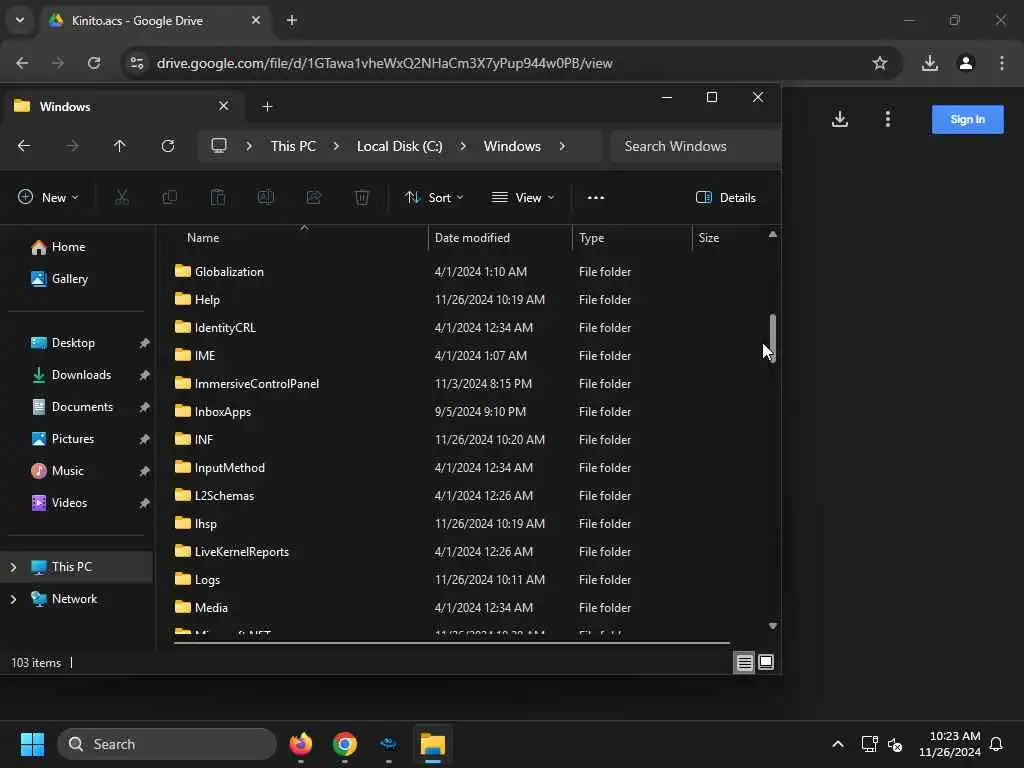Image resolution: width=1024 pixels, height=768 pixels.
Task: Go back in File Explorer navigation
Action: coord(24,146)
